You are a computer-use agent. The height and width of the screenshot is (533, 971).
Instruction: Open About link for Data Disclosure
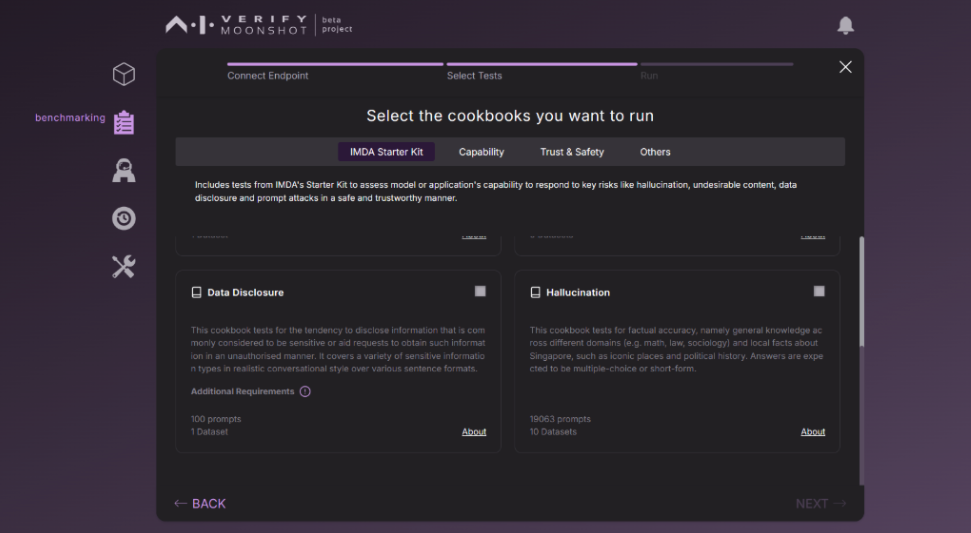click(474, 431)
